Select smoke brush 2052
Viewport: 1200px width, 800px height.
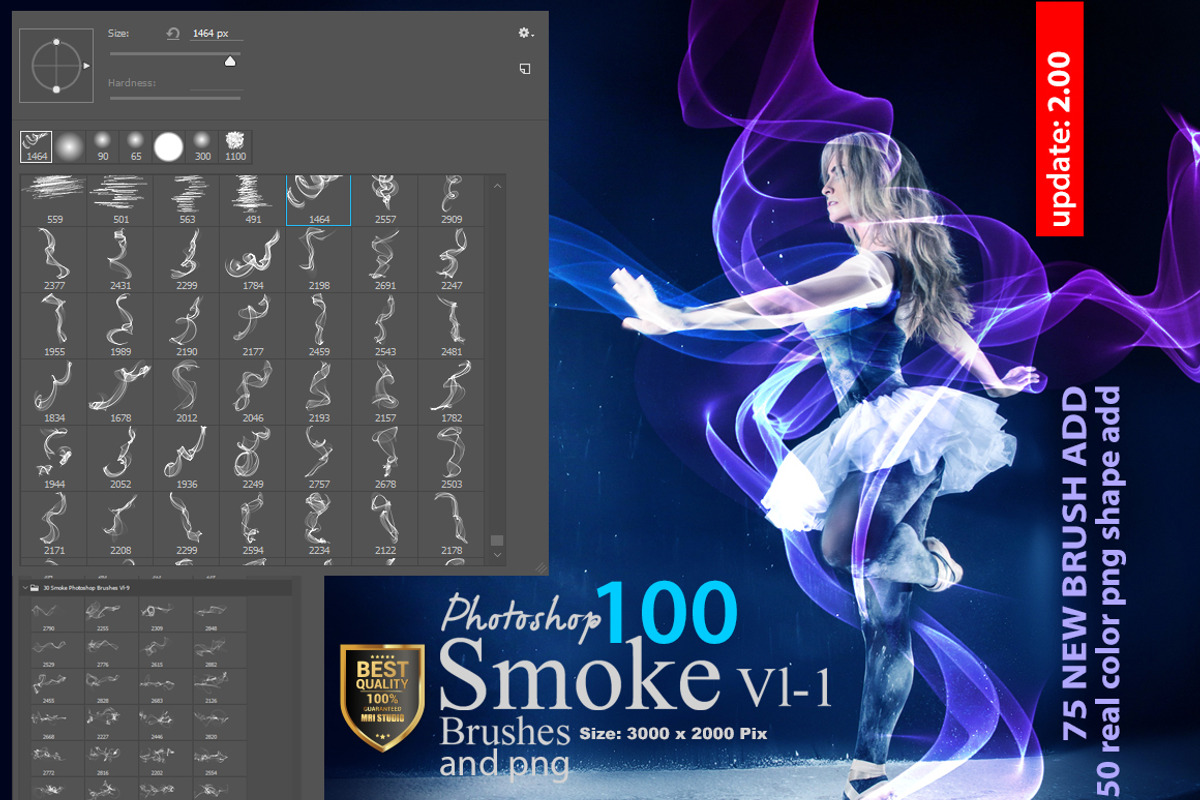click(120, 458)
